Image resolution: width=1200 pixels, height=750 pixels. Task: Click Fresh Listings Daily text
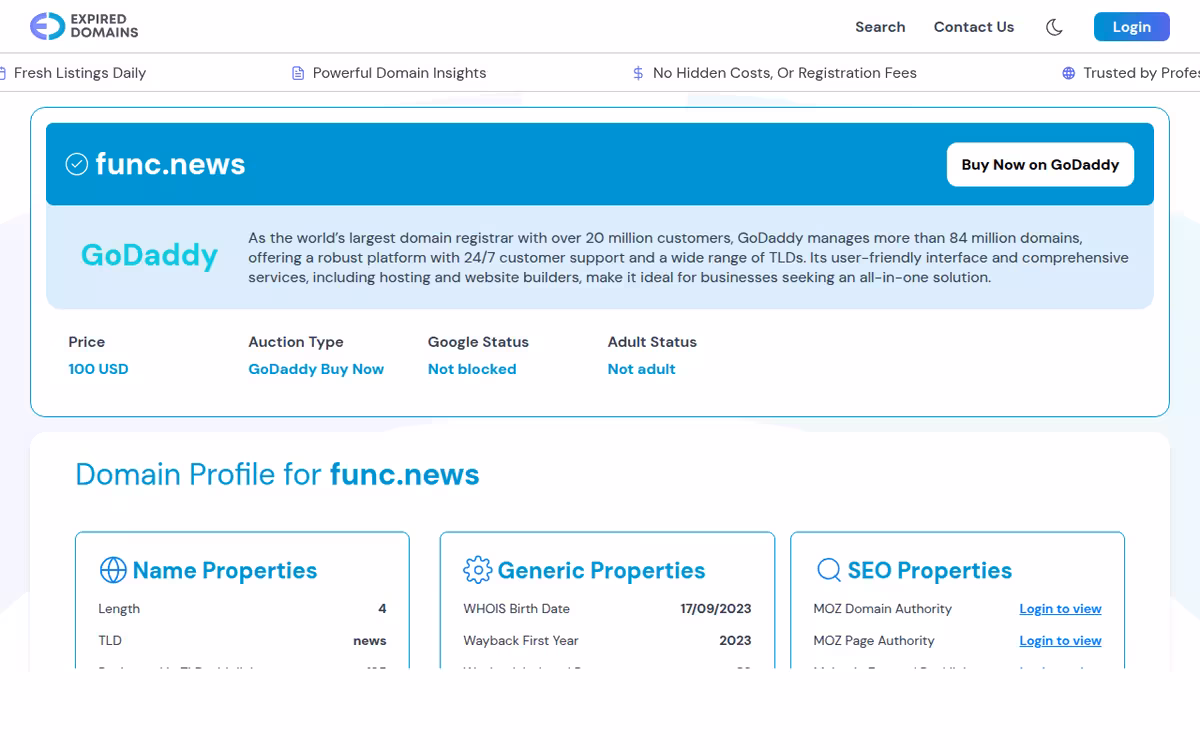coord(80,73)
